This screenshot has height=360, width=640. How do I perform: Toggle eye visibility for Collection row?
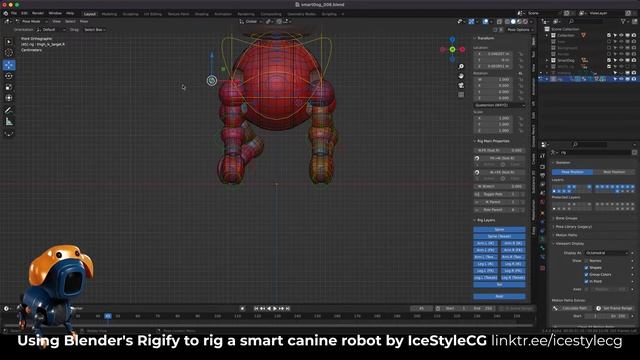coord(621,36)
